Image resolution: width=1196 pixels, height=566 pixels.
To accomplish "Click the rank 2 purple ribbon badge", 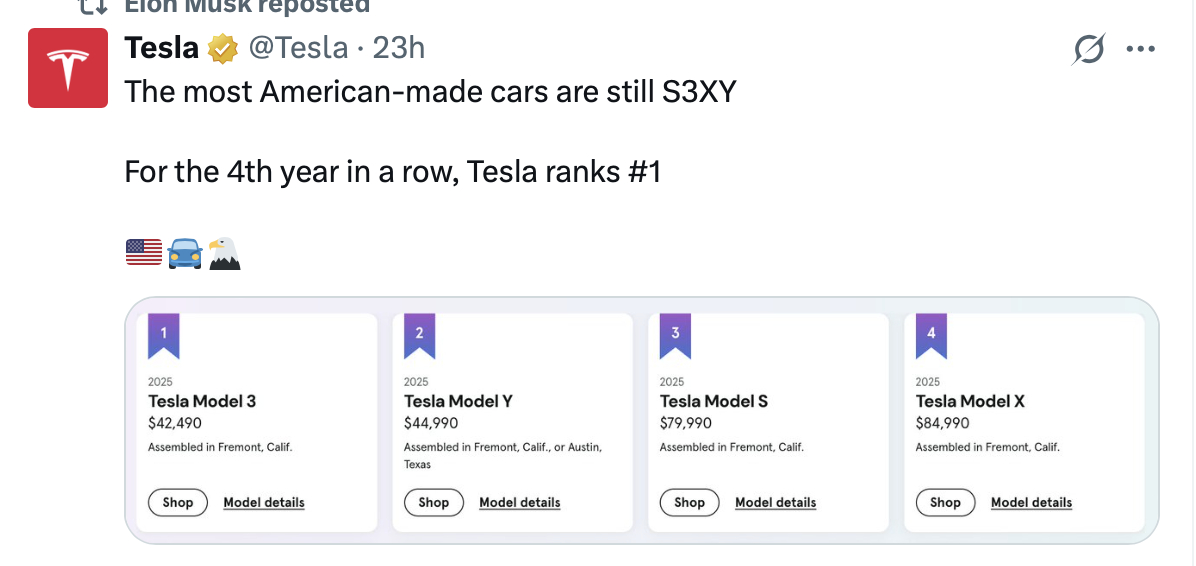I will (420, 336).
